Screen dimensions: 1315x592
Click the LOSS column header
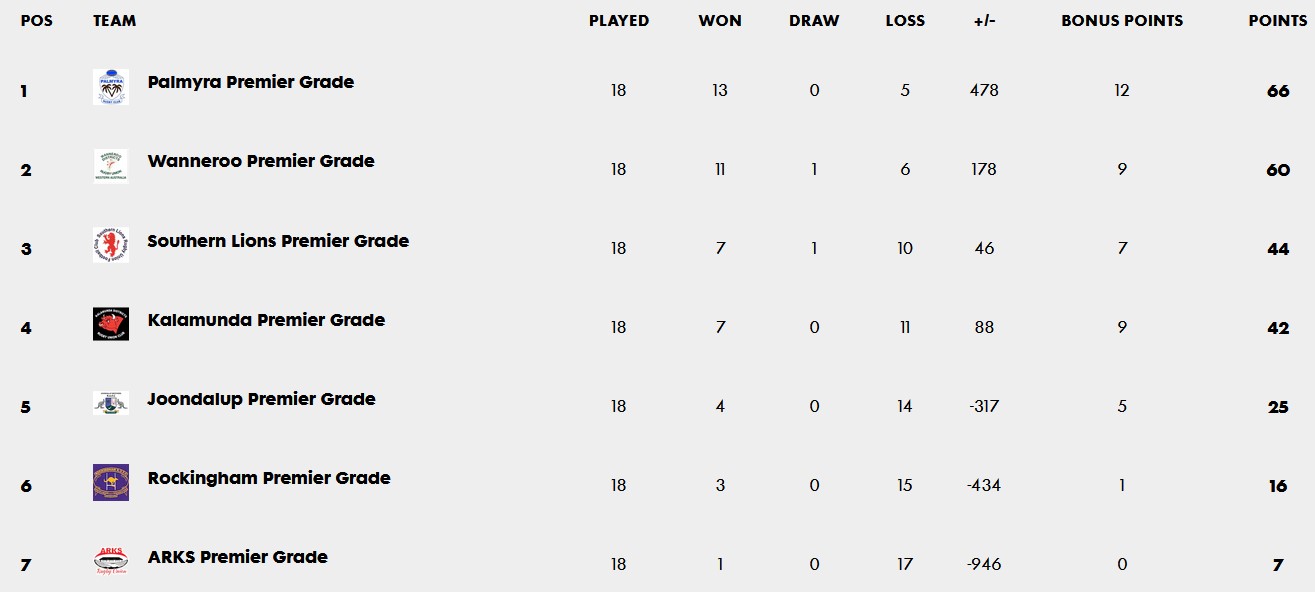tap(905, 21)
